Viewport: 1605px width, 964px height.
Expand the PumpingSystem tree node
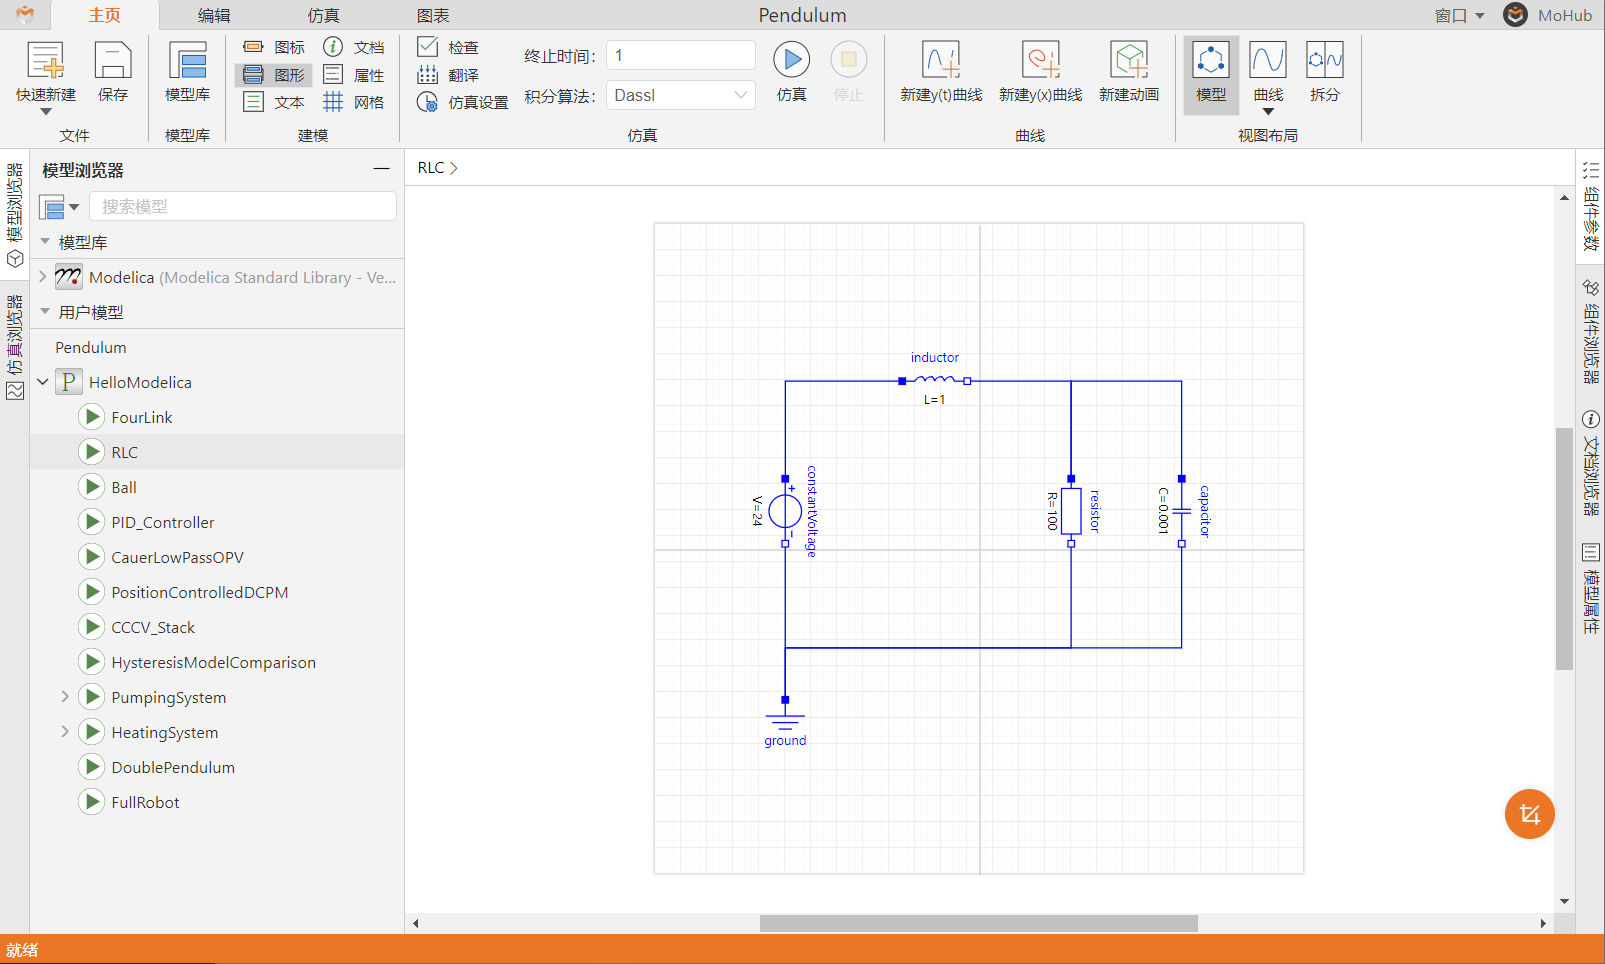pos(65,697)
